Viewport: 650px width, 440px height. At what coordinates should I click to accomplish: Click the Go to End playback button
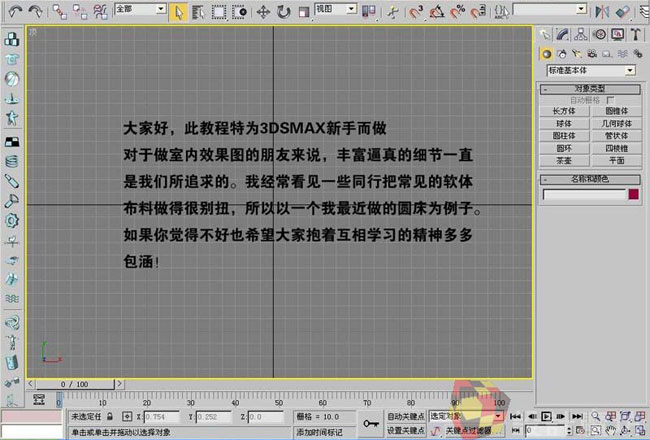pos(577,416)
